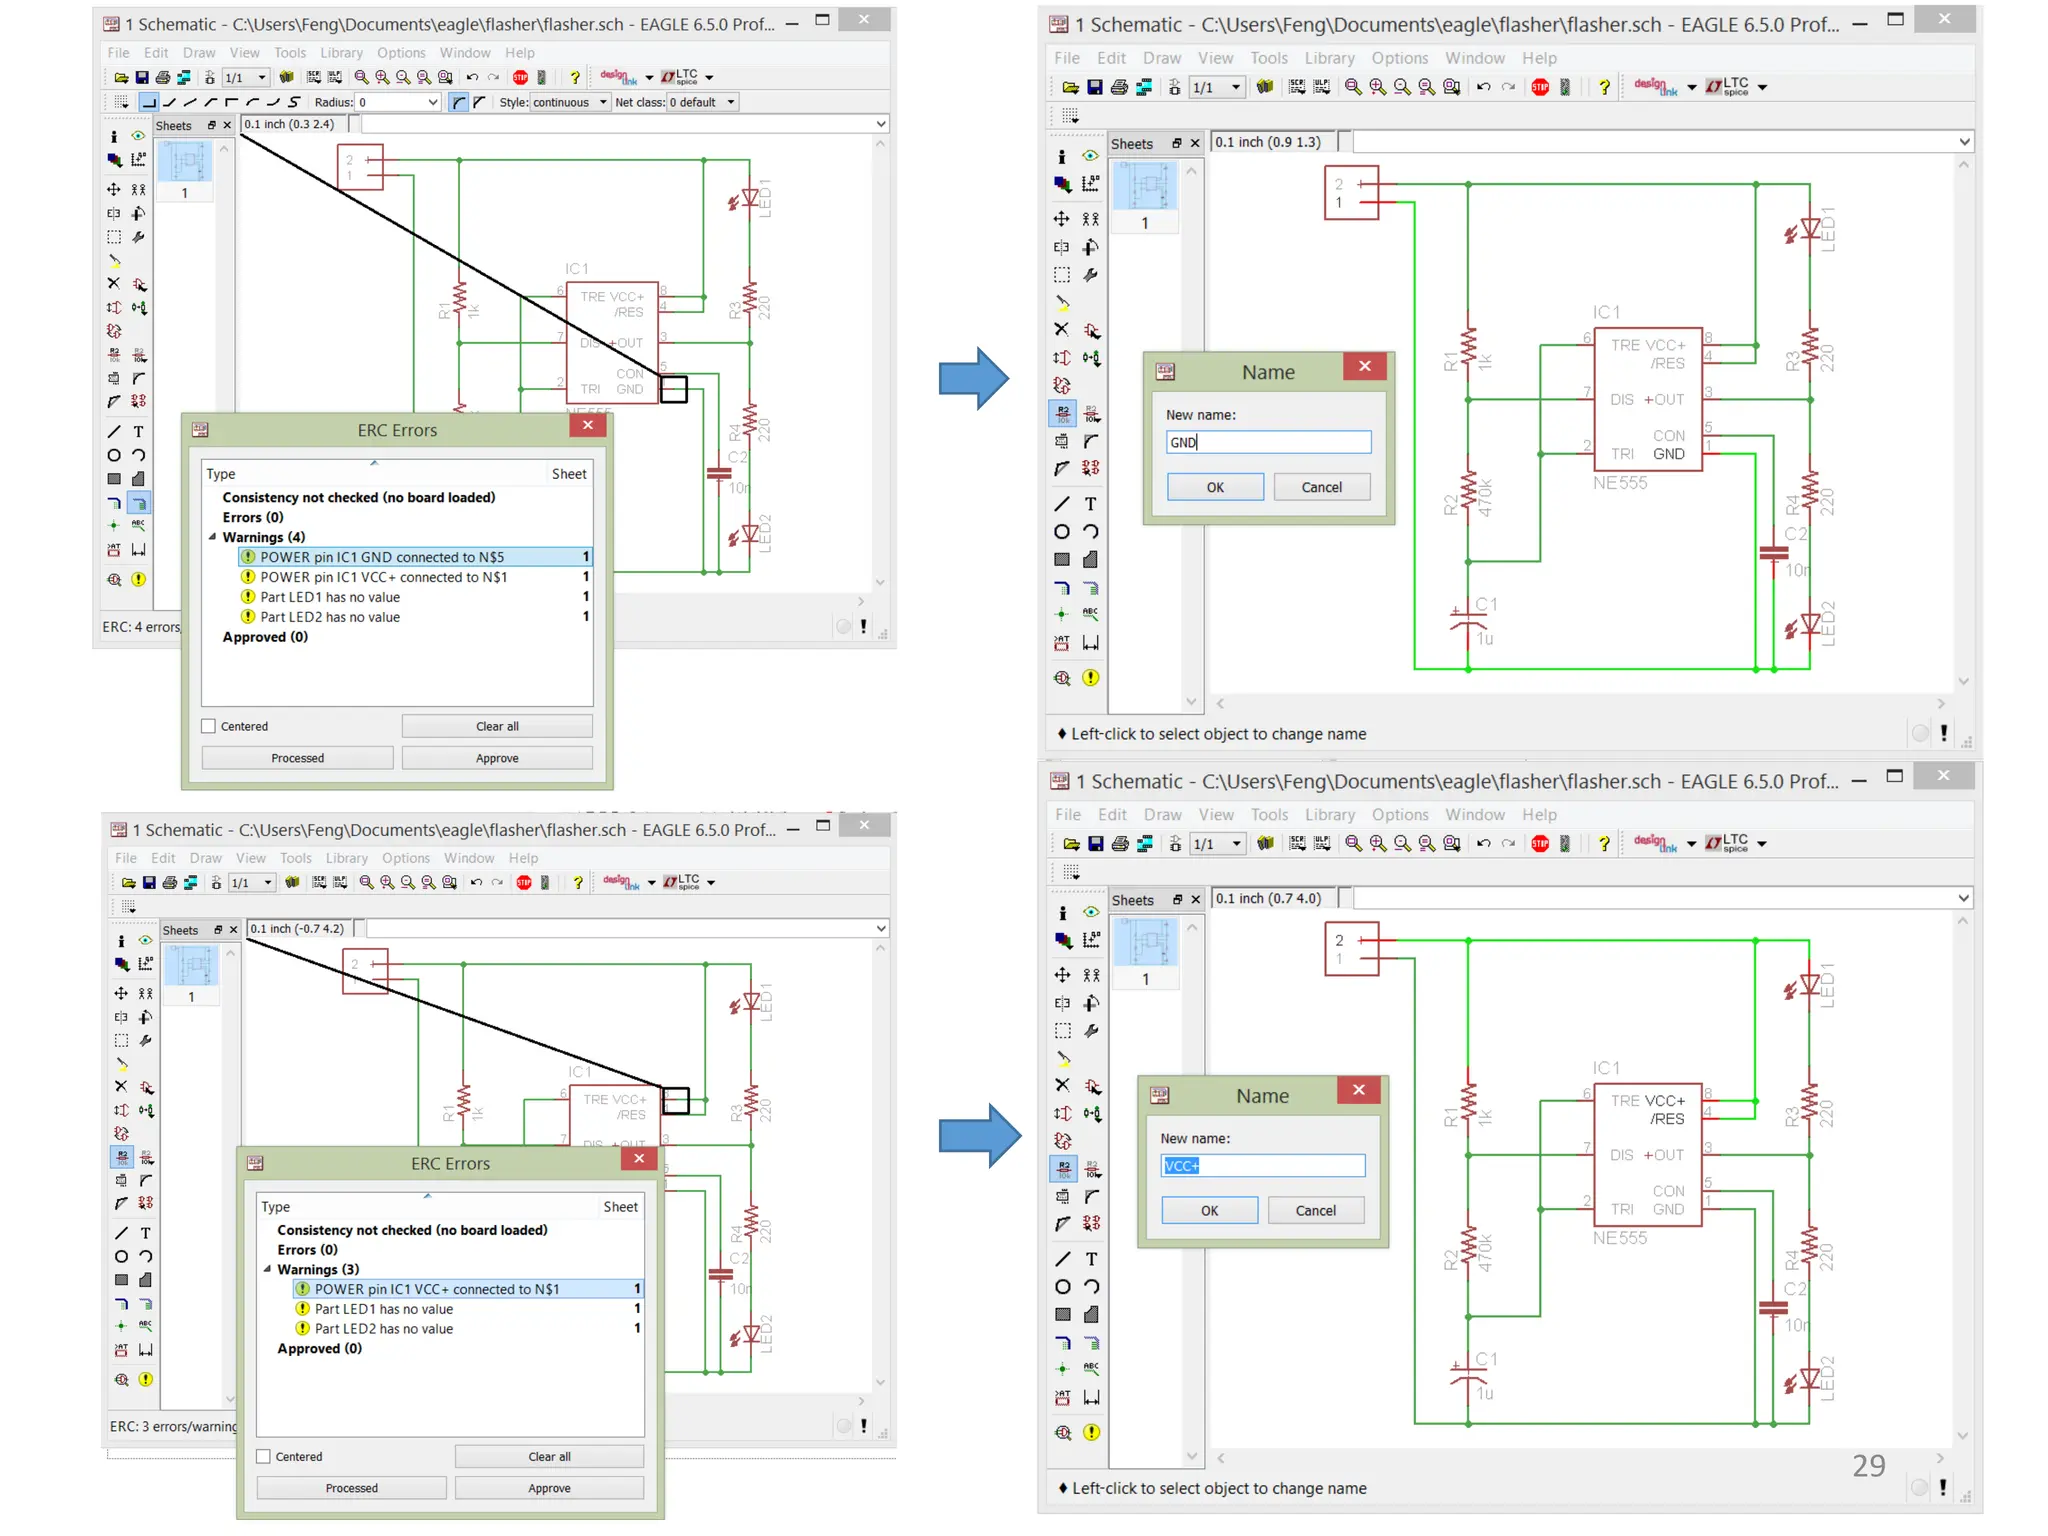Screen dimensions: 2048x1536
Task: Open Tools menu in the Radius toolbar window
Action: pyautogui.click(x=290, y=53)
